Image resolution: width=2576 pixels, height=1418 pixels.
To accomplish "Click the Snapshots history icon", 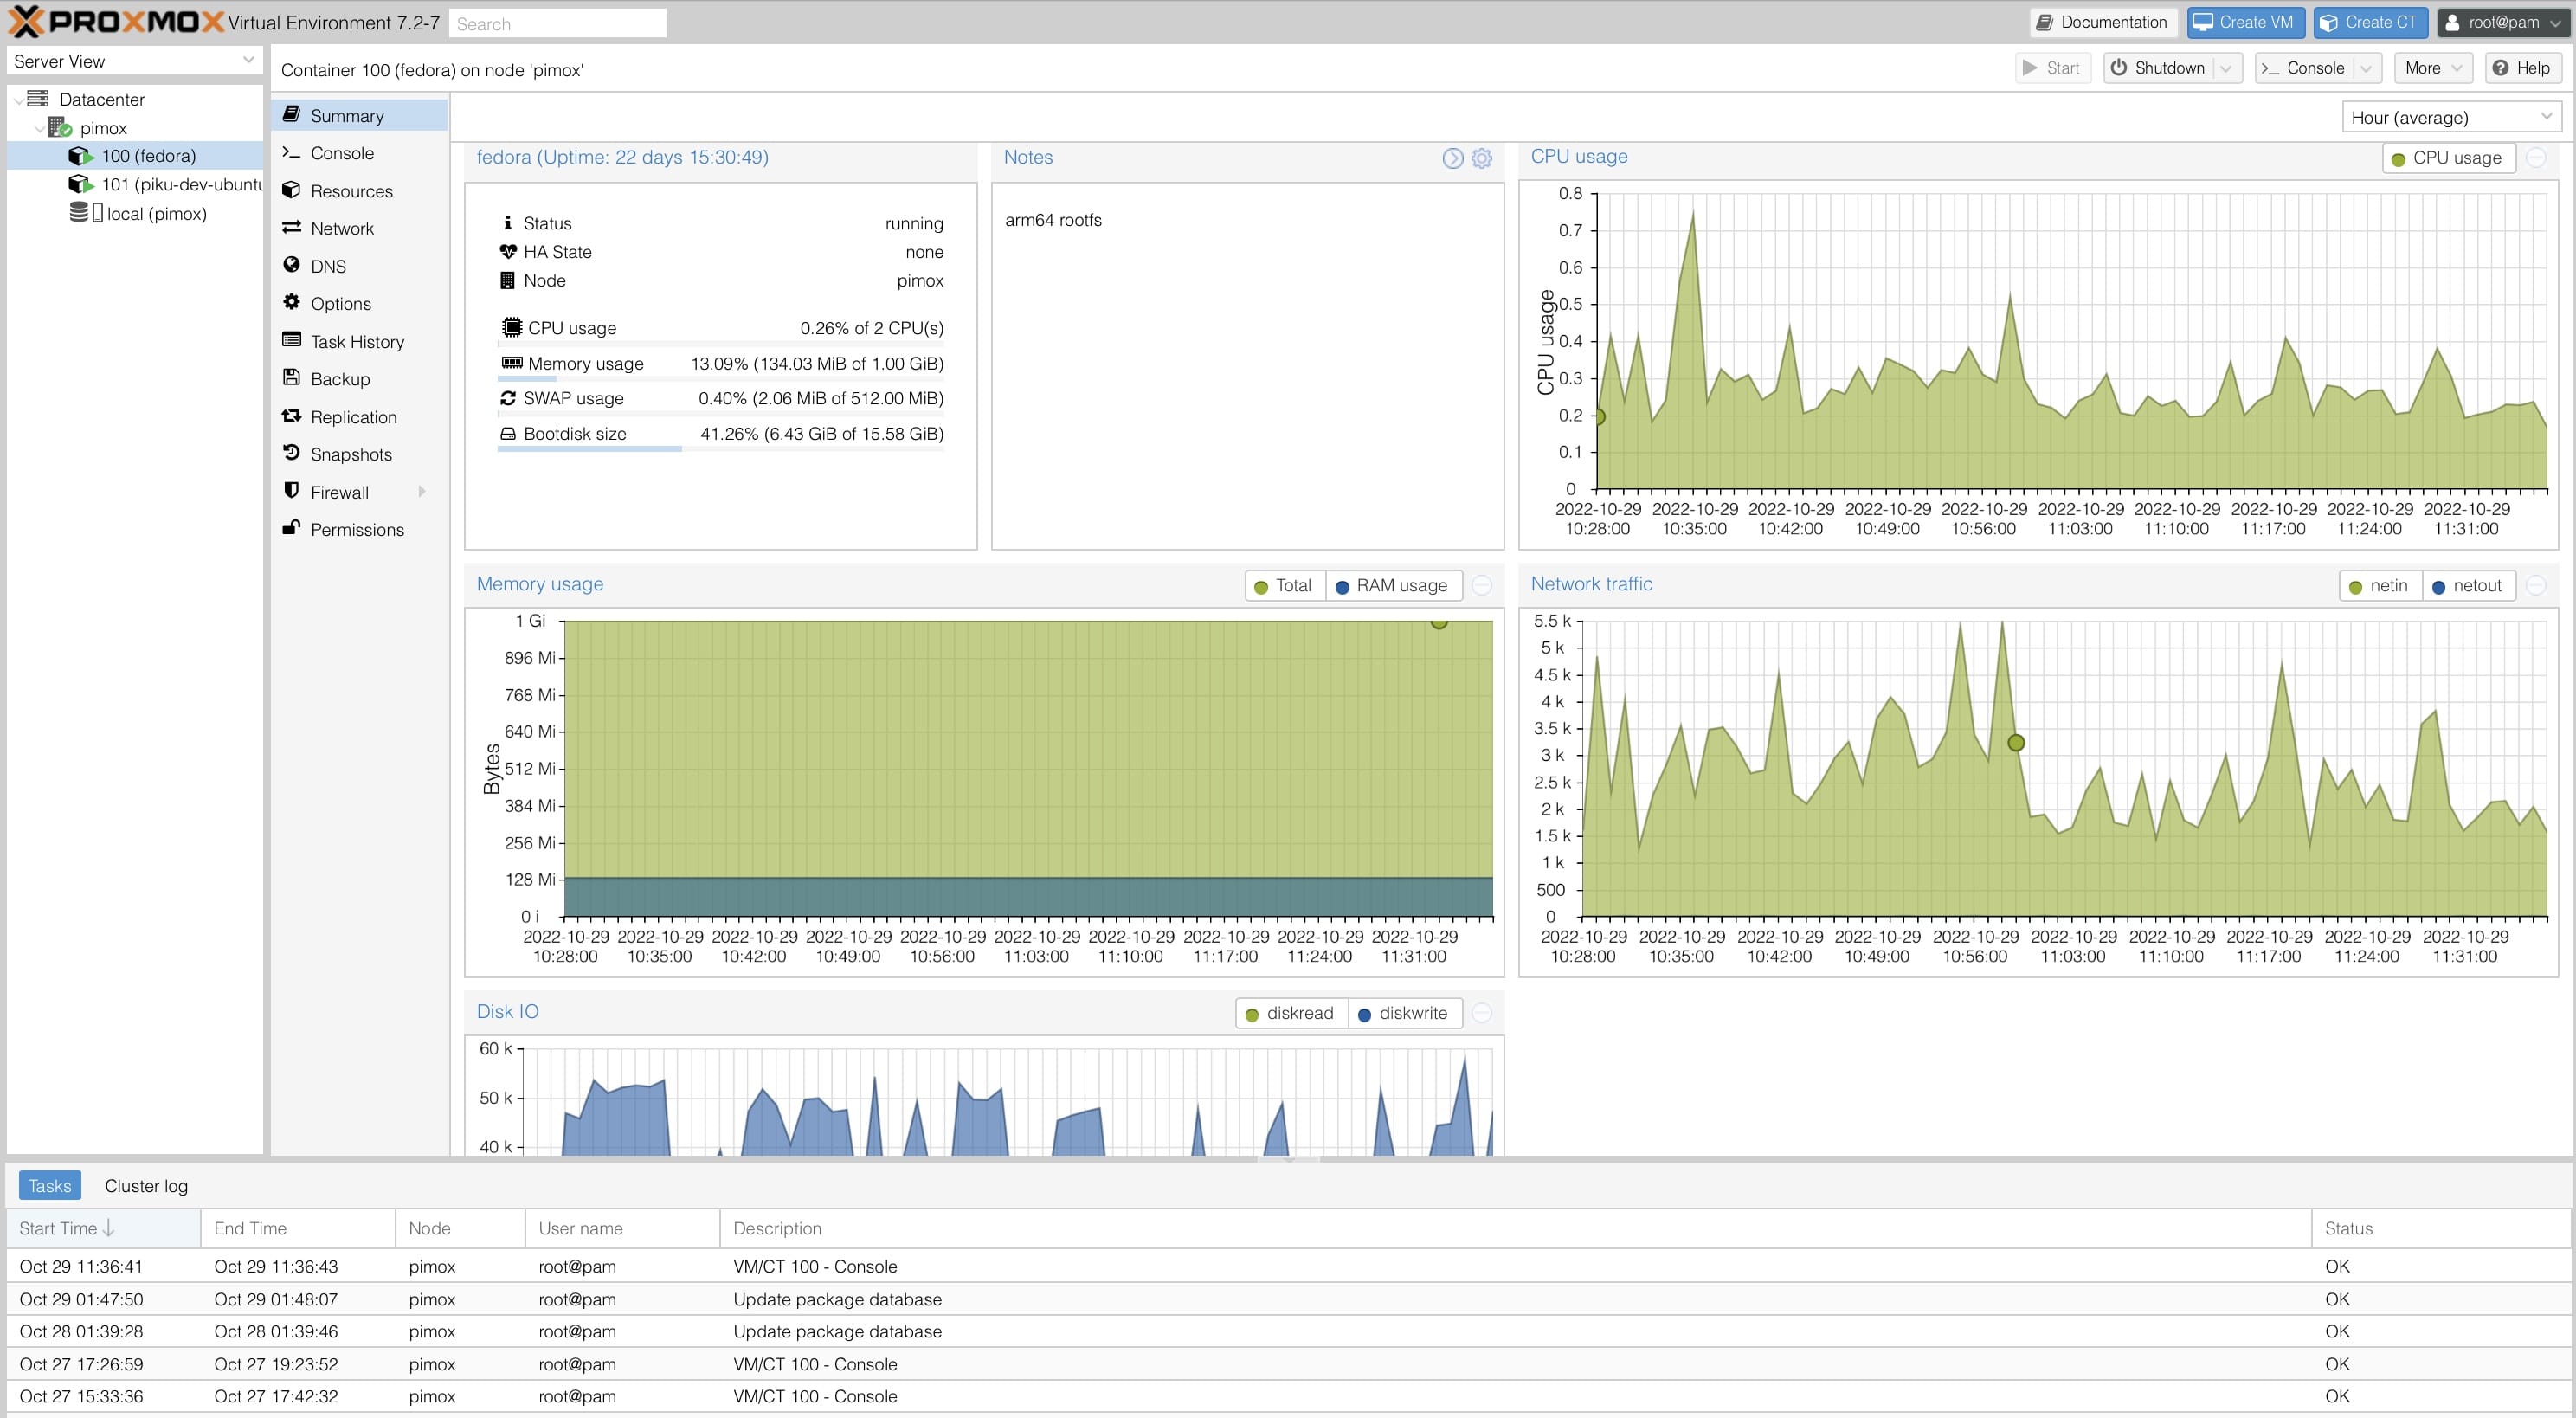I will tap(291, 453).
